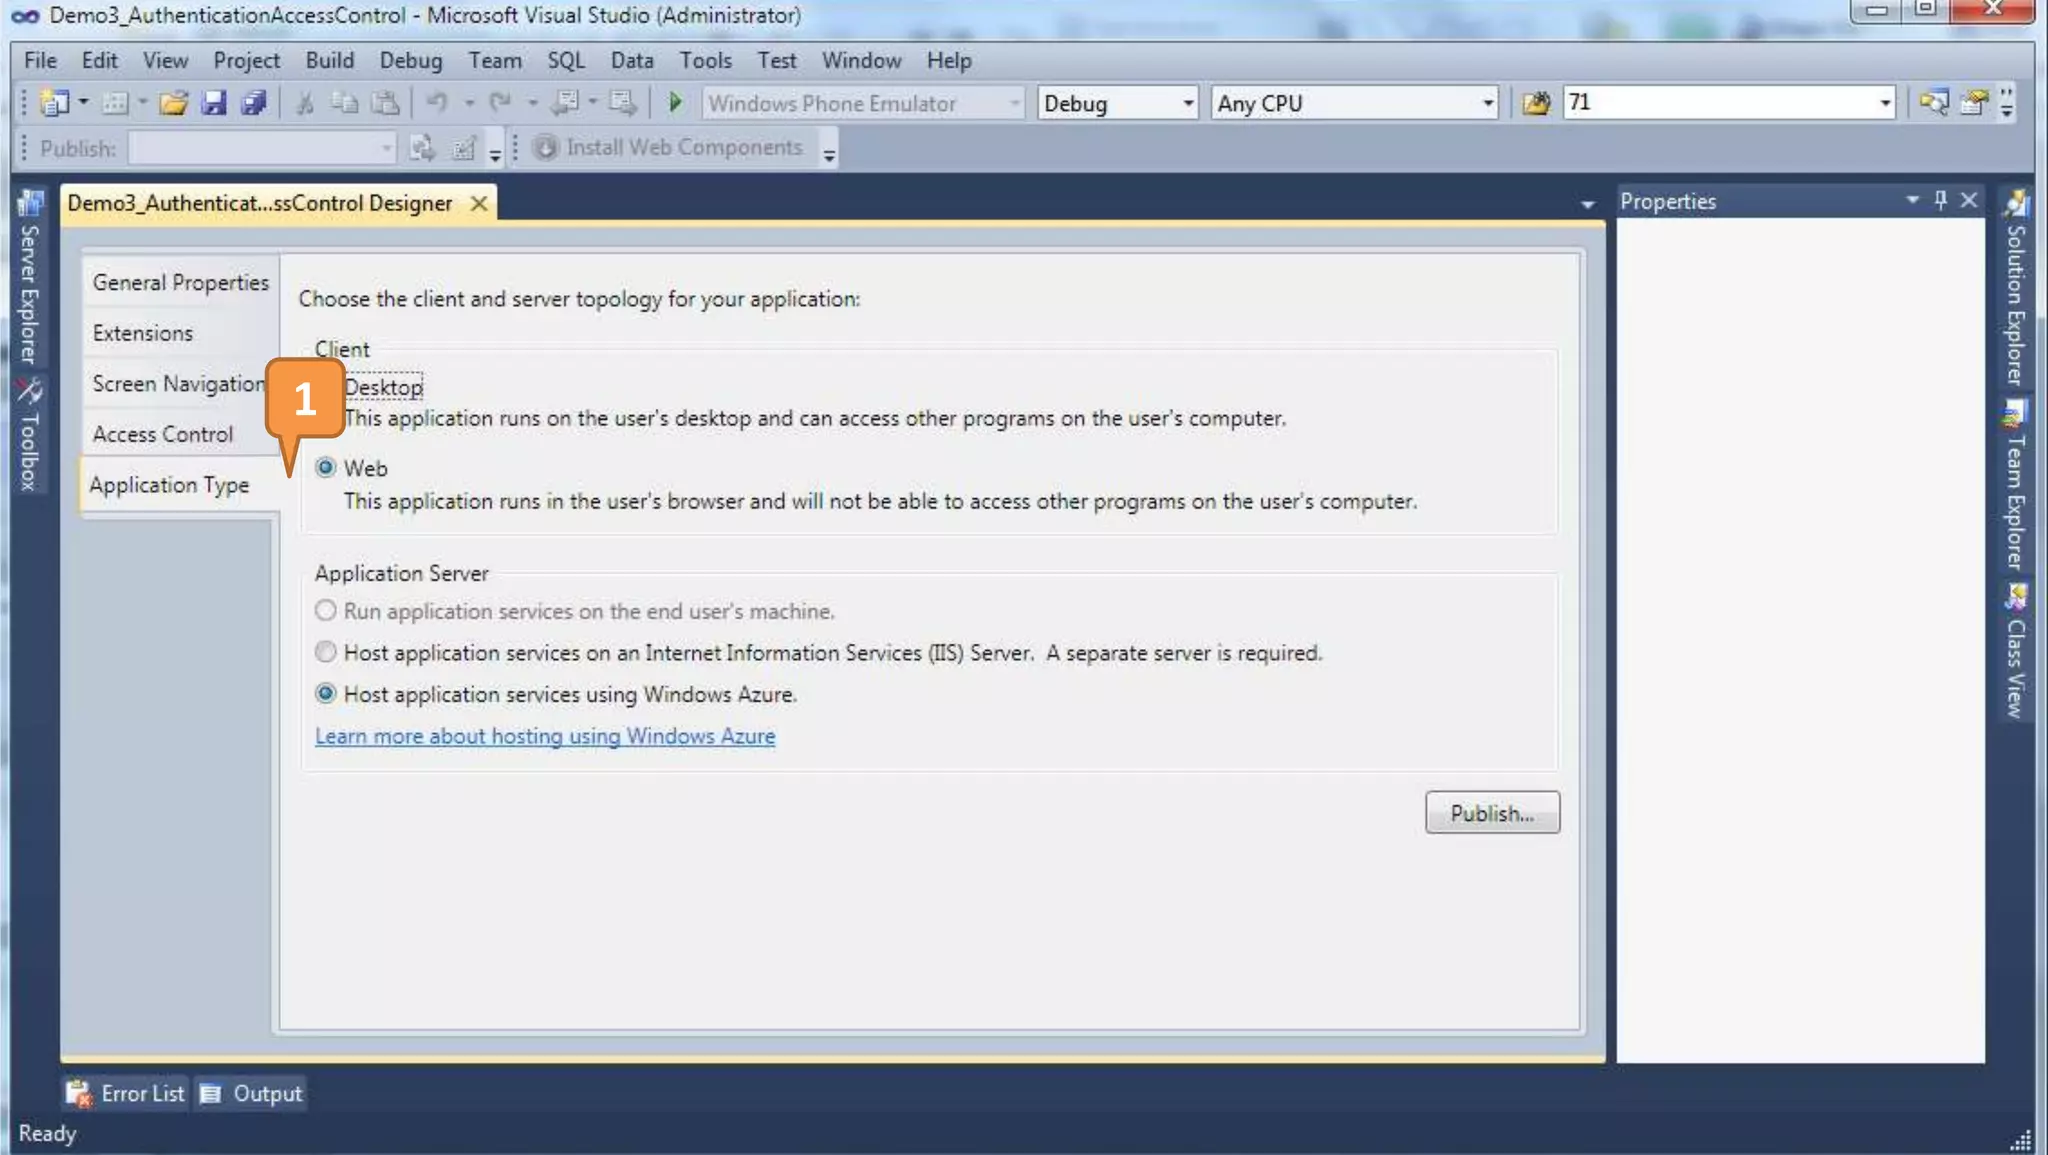The height and width of the screenshot is (1155, 2048).
Task: Click the Save All toolbar icon
Action: 254,103
